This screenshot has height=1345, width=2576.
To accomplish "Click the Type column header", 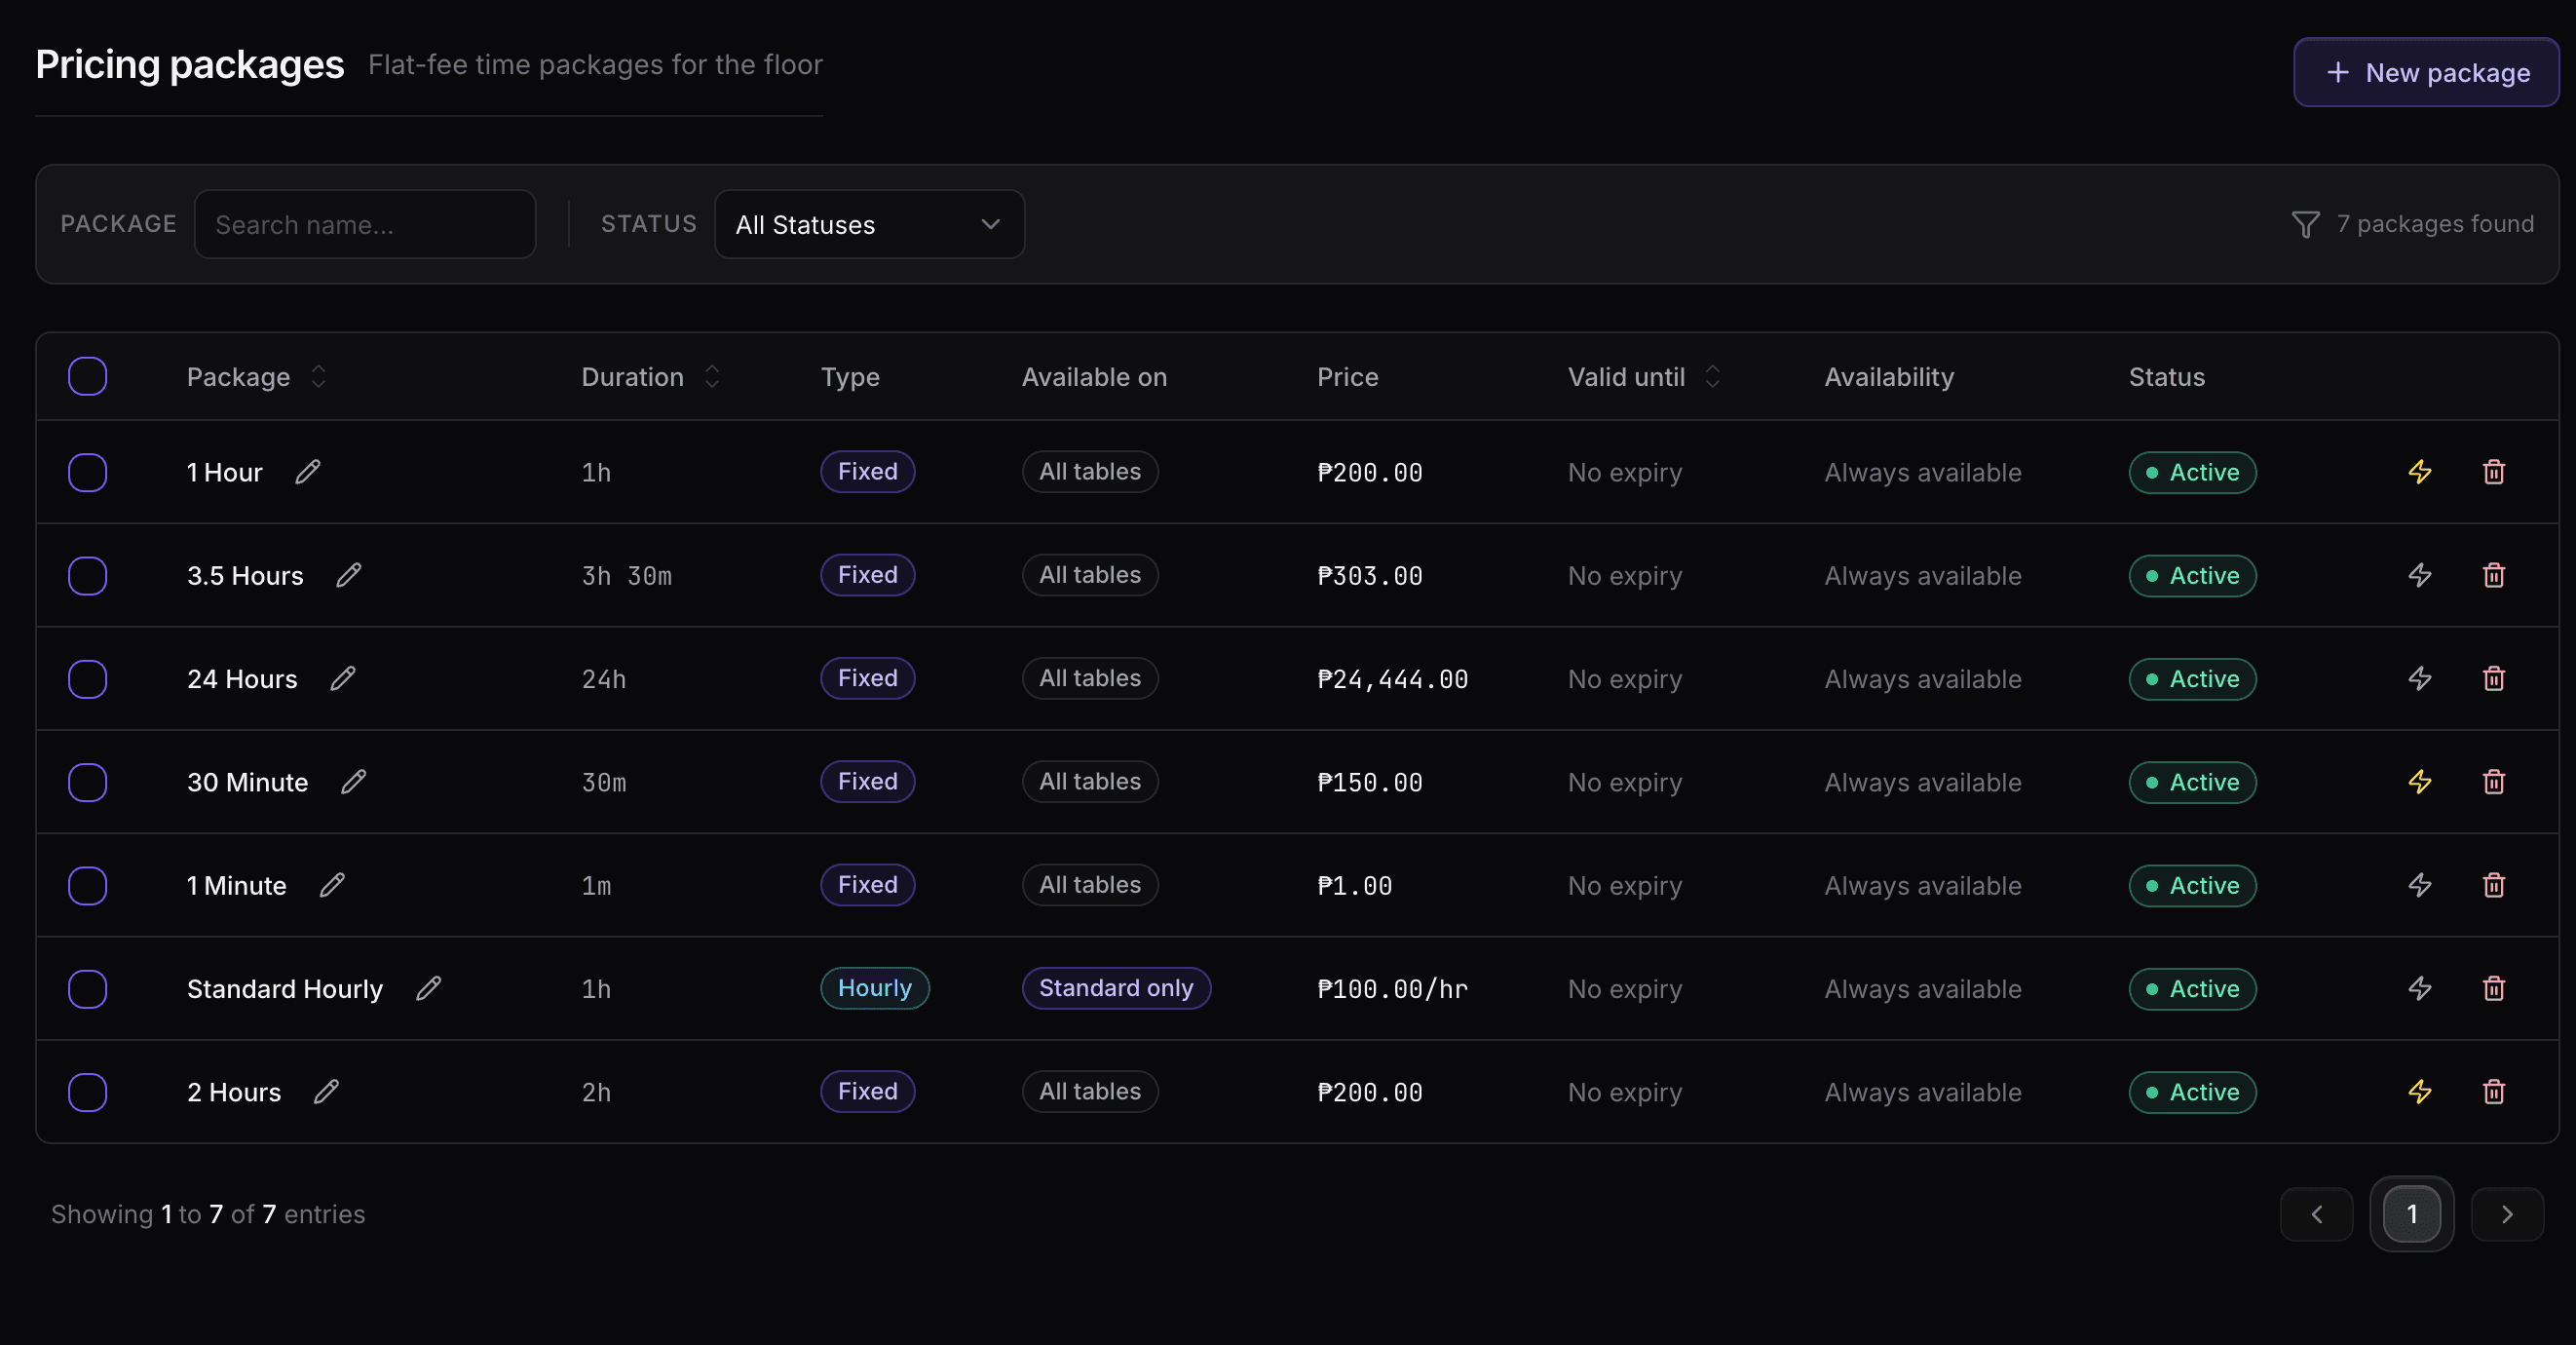I will click(x=850, y=377).
